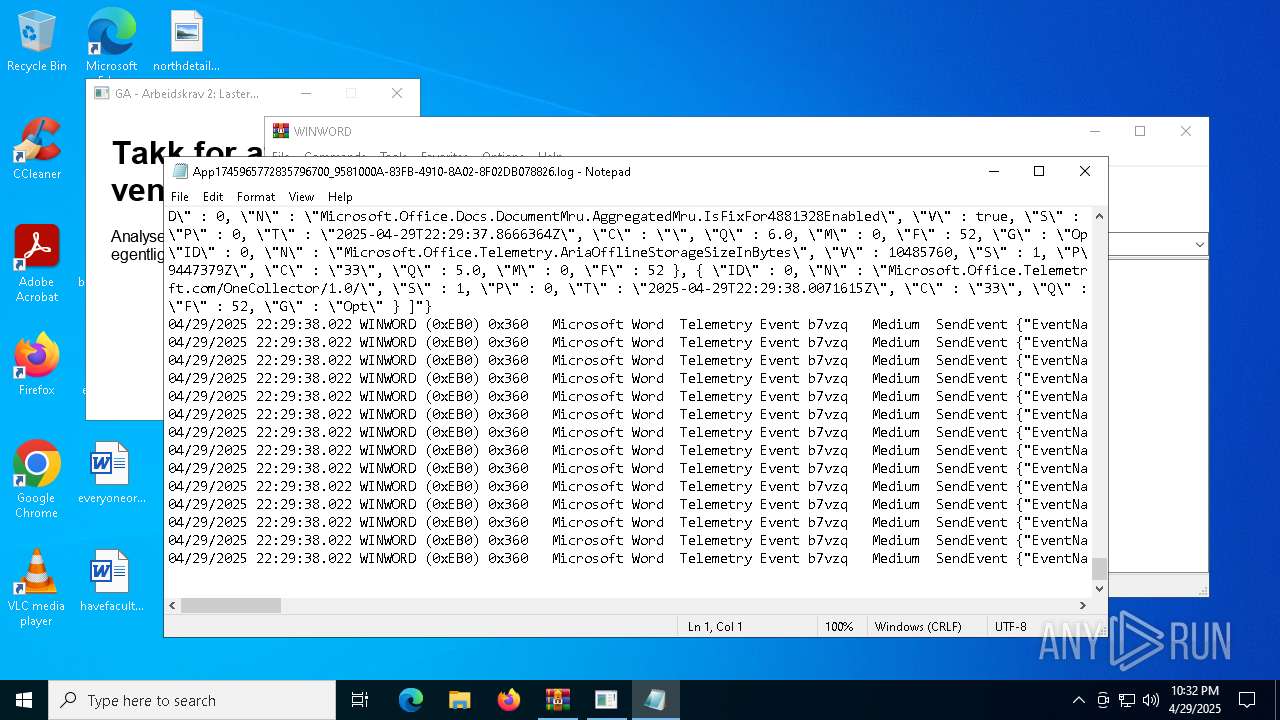Image resolution: width=1280 pixels, height=720 pixels.
Task: Launch Firefox desktop shortcut
Action: 37,364
